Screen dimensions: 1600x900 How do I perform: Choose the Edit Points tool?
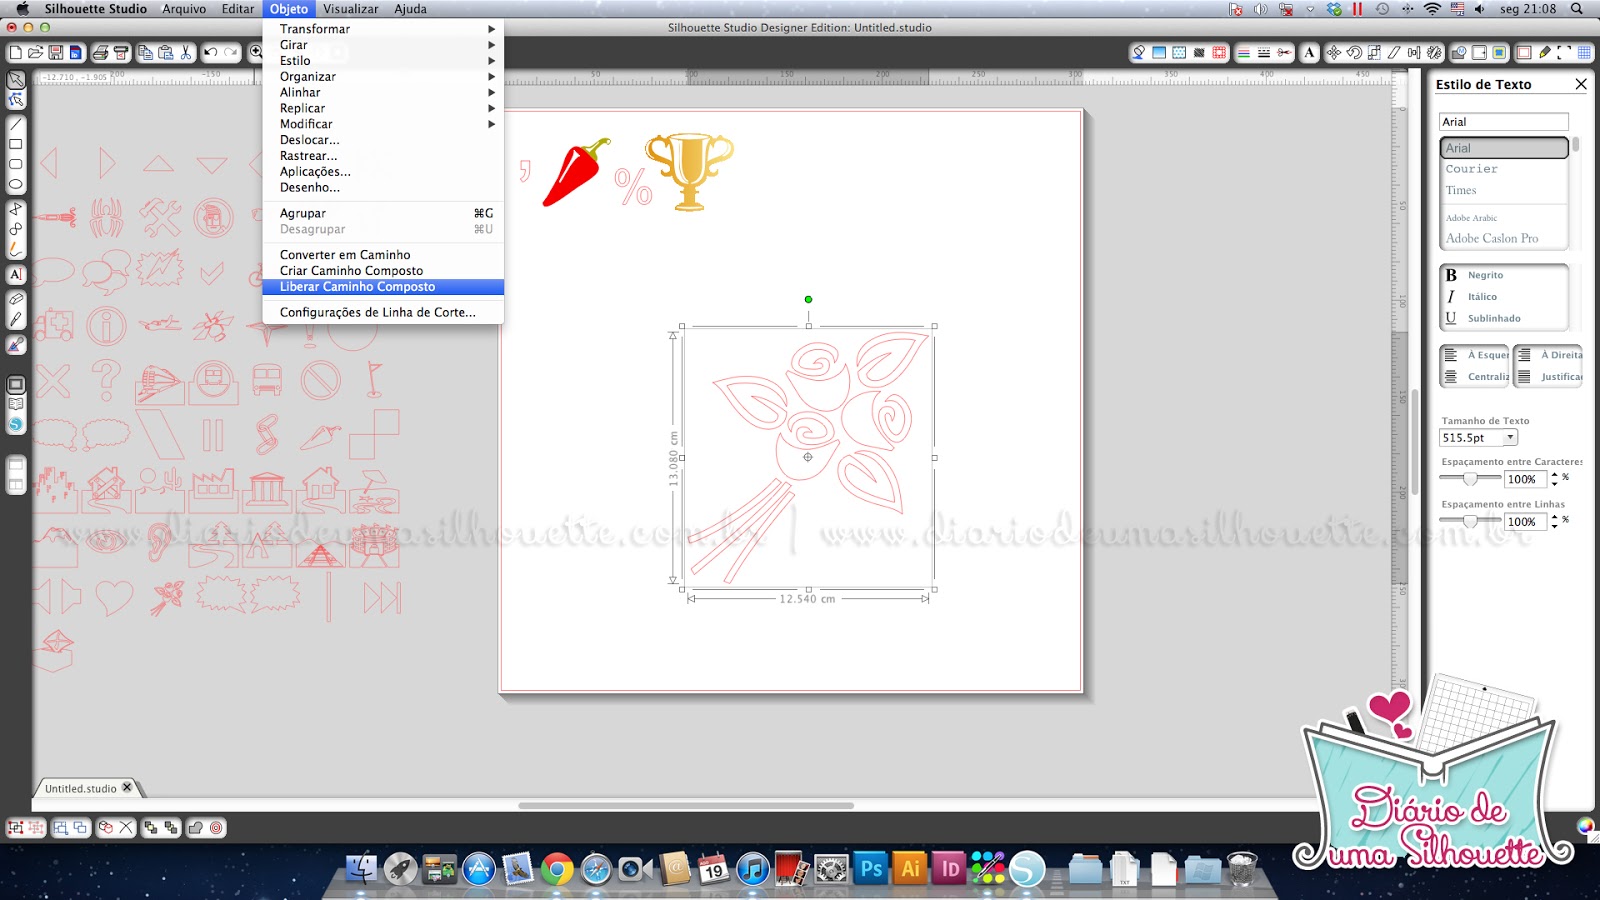[x=16, y=100]
